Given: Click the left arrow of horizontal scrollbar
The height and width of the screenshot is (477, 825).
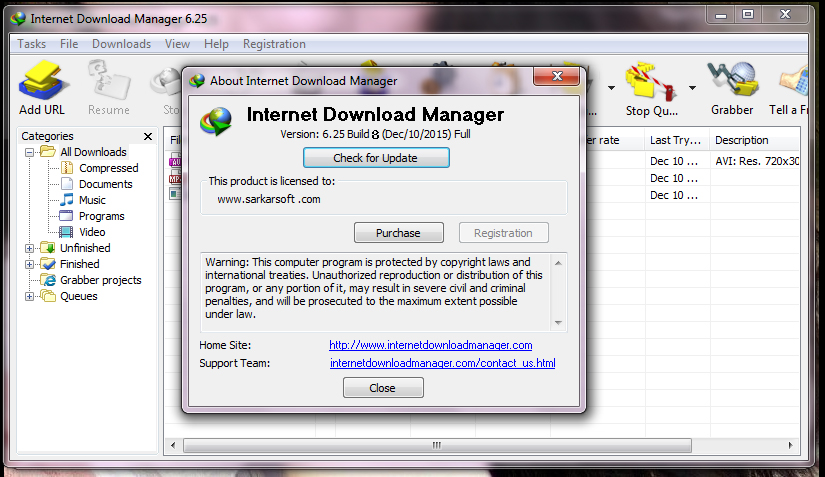Looking at the screenshot, I should click(x=173, y=445).
